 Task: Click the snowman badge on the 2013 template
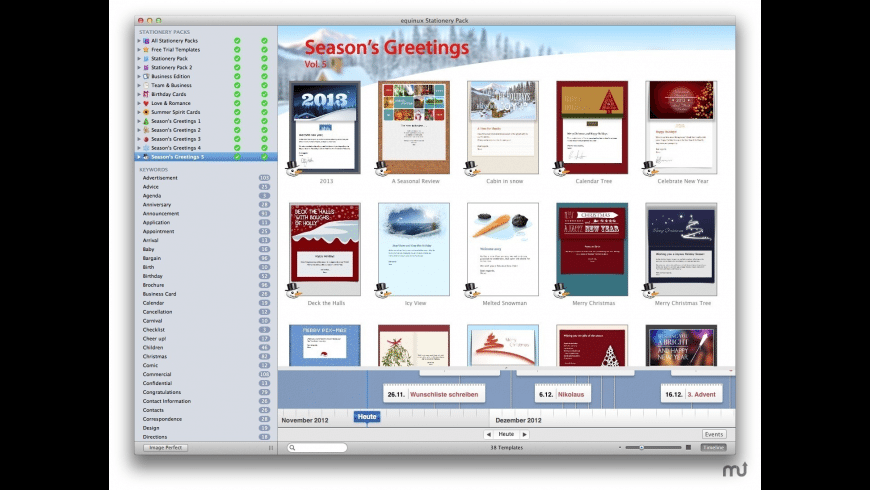point(294,168)
